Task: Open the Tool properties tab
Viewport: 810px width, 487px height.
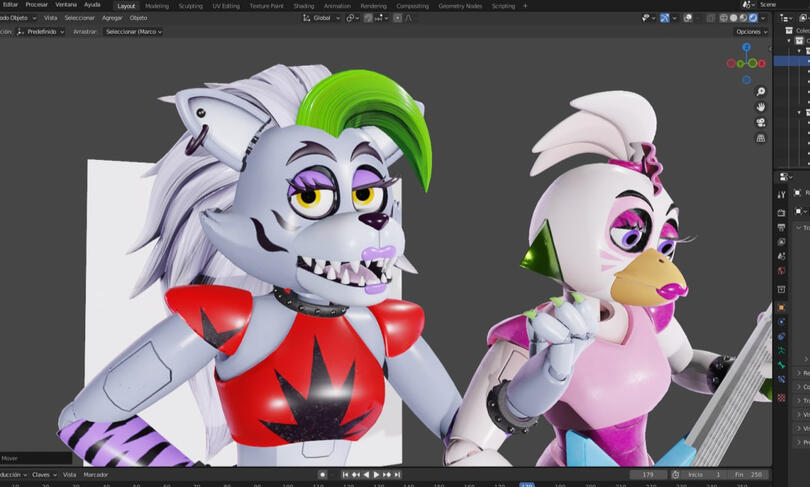Action: point(781,194)
